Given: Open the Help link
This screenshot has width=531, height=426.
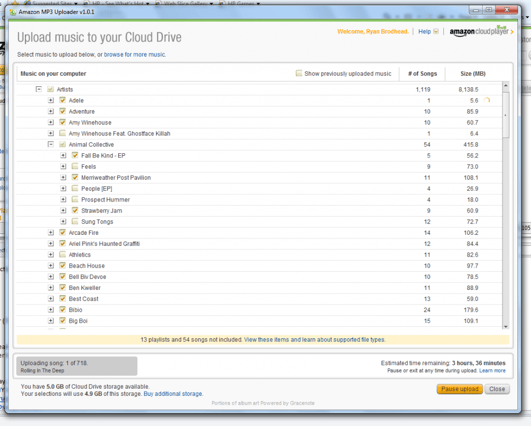Looking at the screenshot, I should [424, 31].
